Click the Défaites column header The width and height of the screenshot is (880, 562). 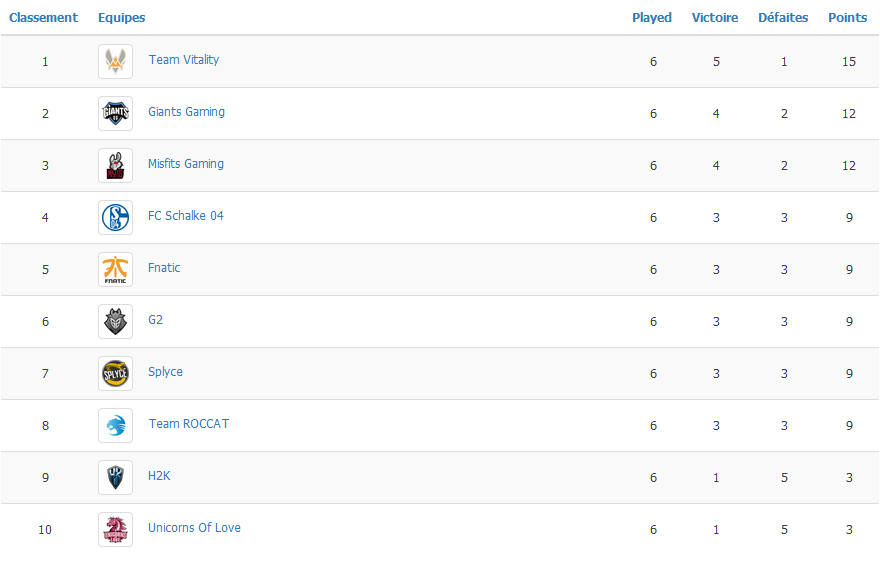pyautogui.click(x=783, y=17)
